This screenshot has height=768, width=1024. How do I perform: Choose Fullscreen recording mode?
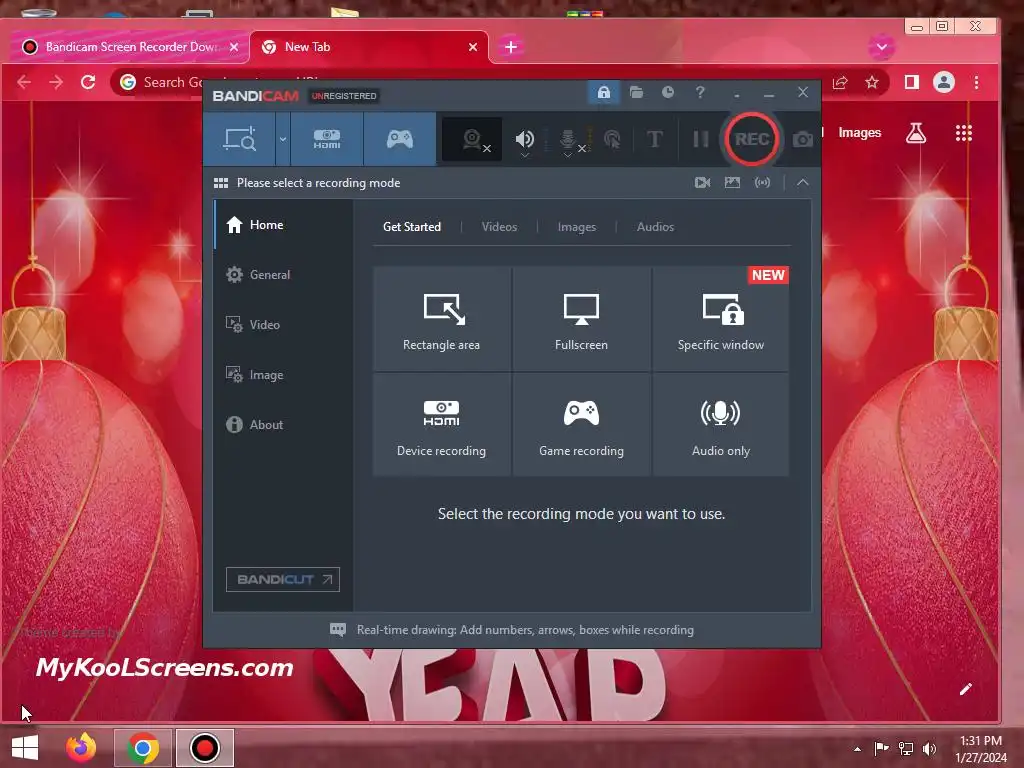[581, 319]
